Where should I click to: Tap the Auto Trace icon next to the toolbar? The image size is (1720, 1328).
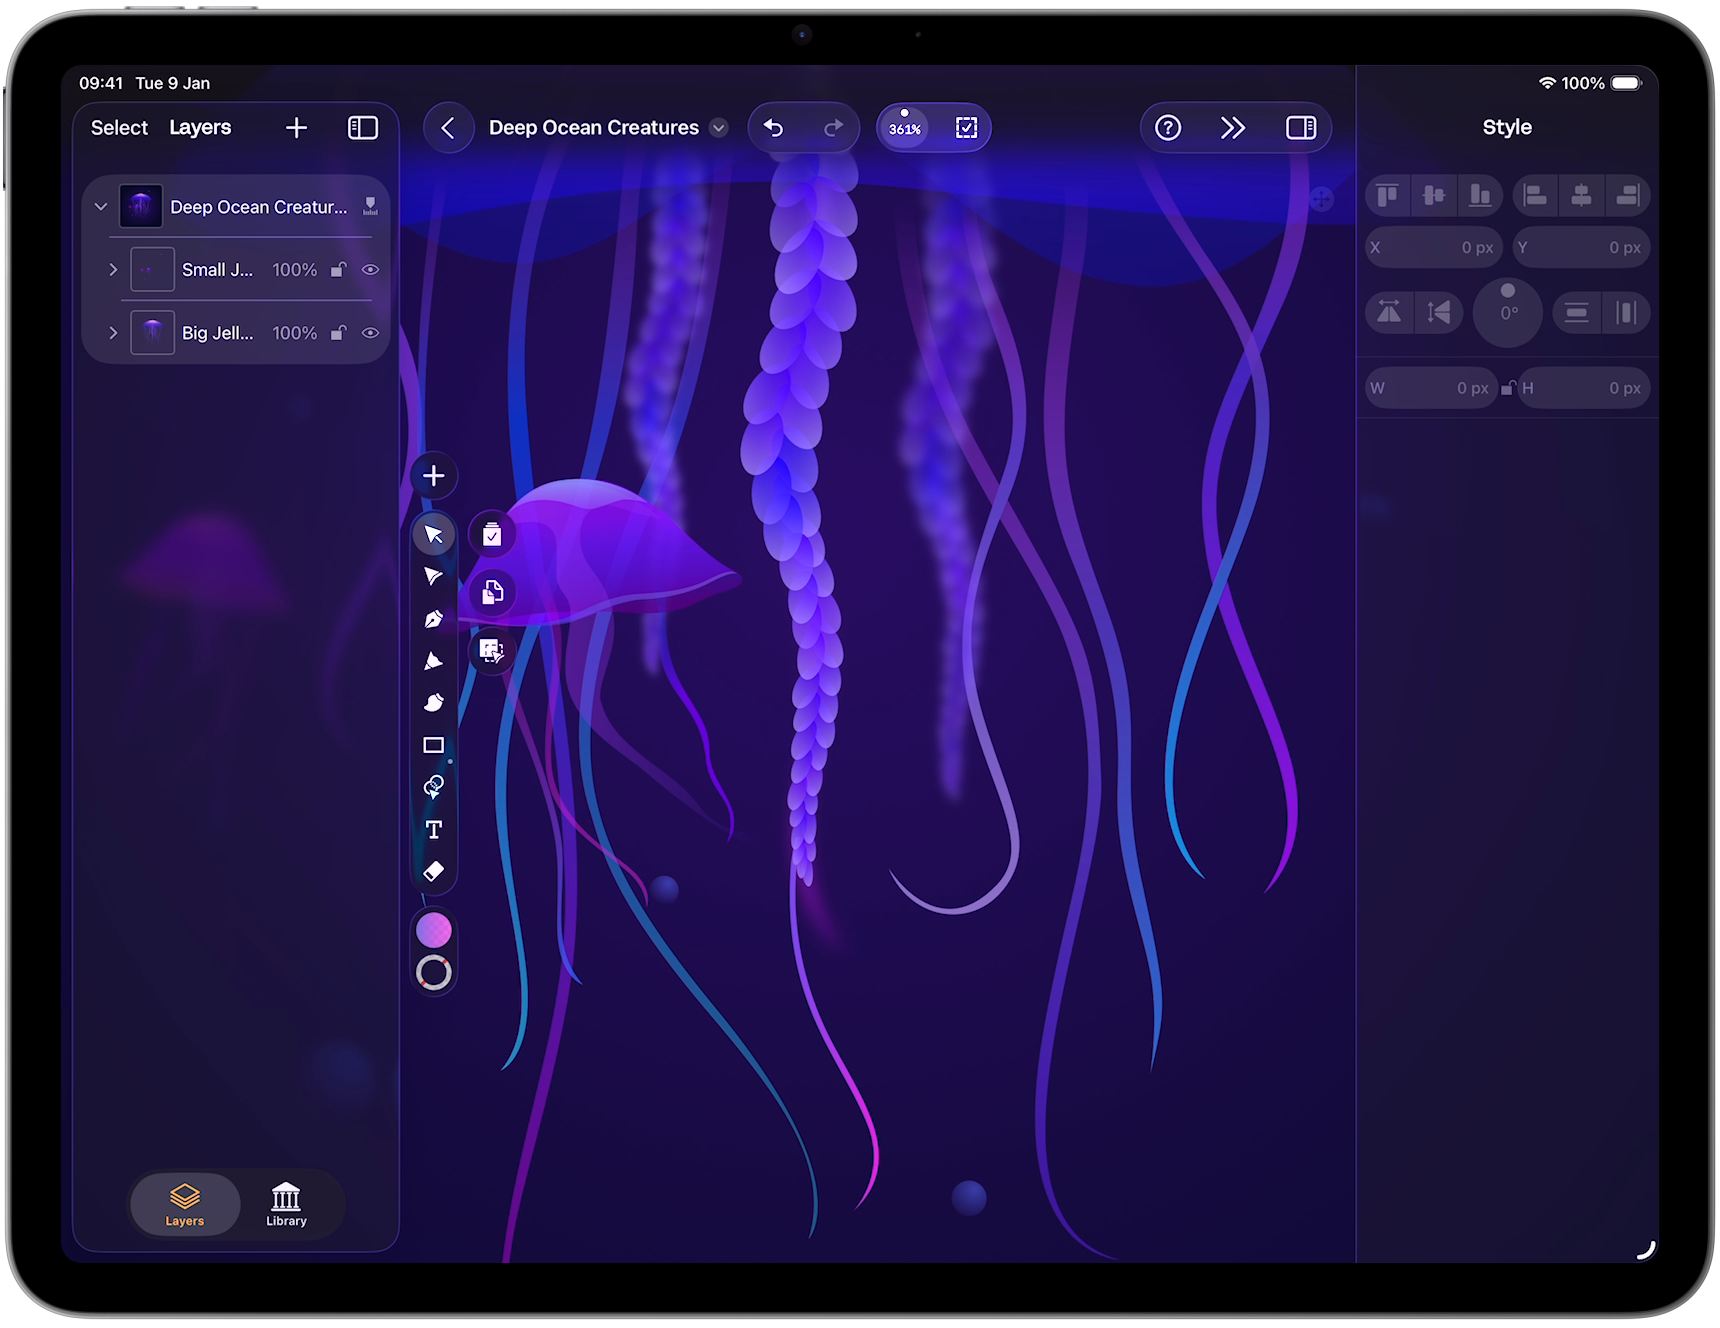coord(491,650)
